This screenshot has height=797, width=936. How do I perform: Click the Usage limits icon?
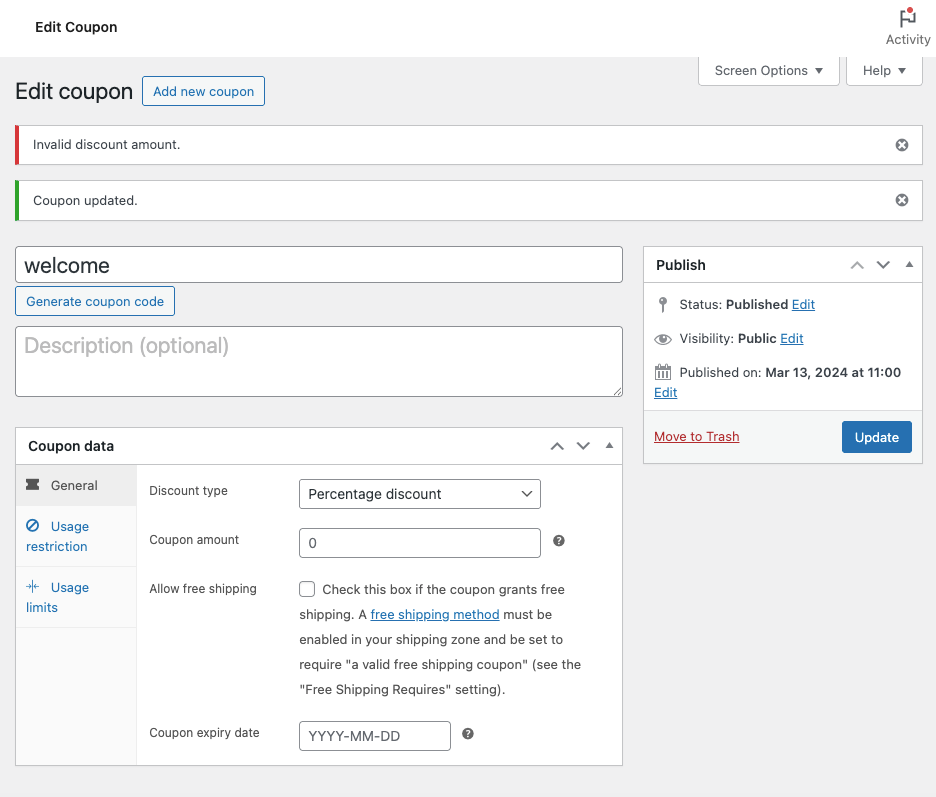33,586
